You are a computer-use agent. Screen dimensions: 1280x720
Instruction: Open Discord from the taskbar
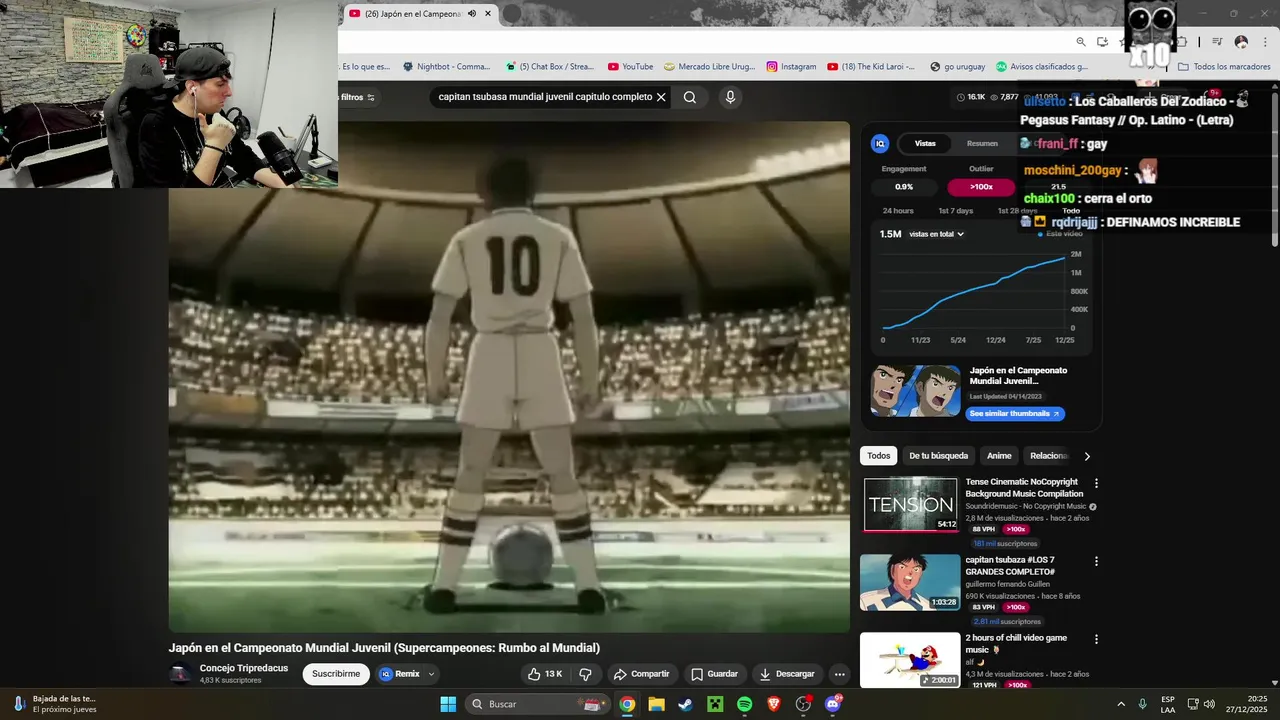point(833,704)
